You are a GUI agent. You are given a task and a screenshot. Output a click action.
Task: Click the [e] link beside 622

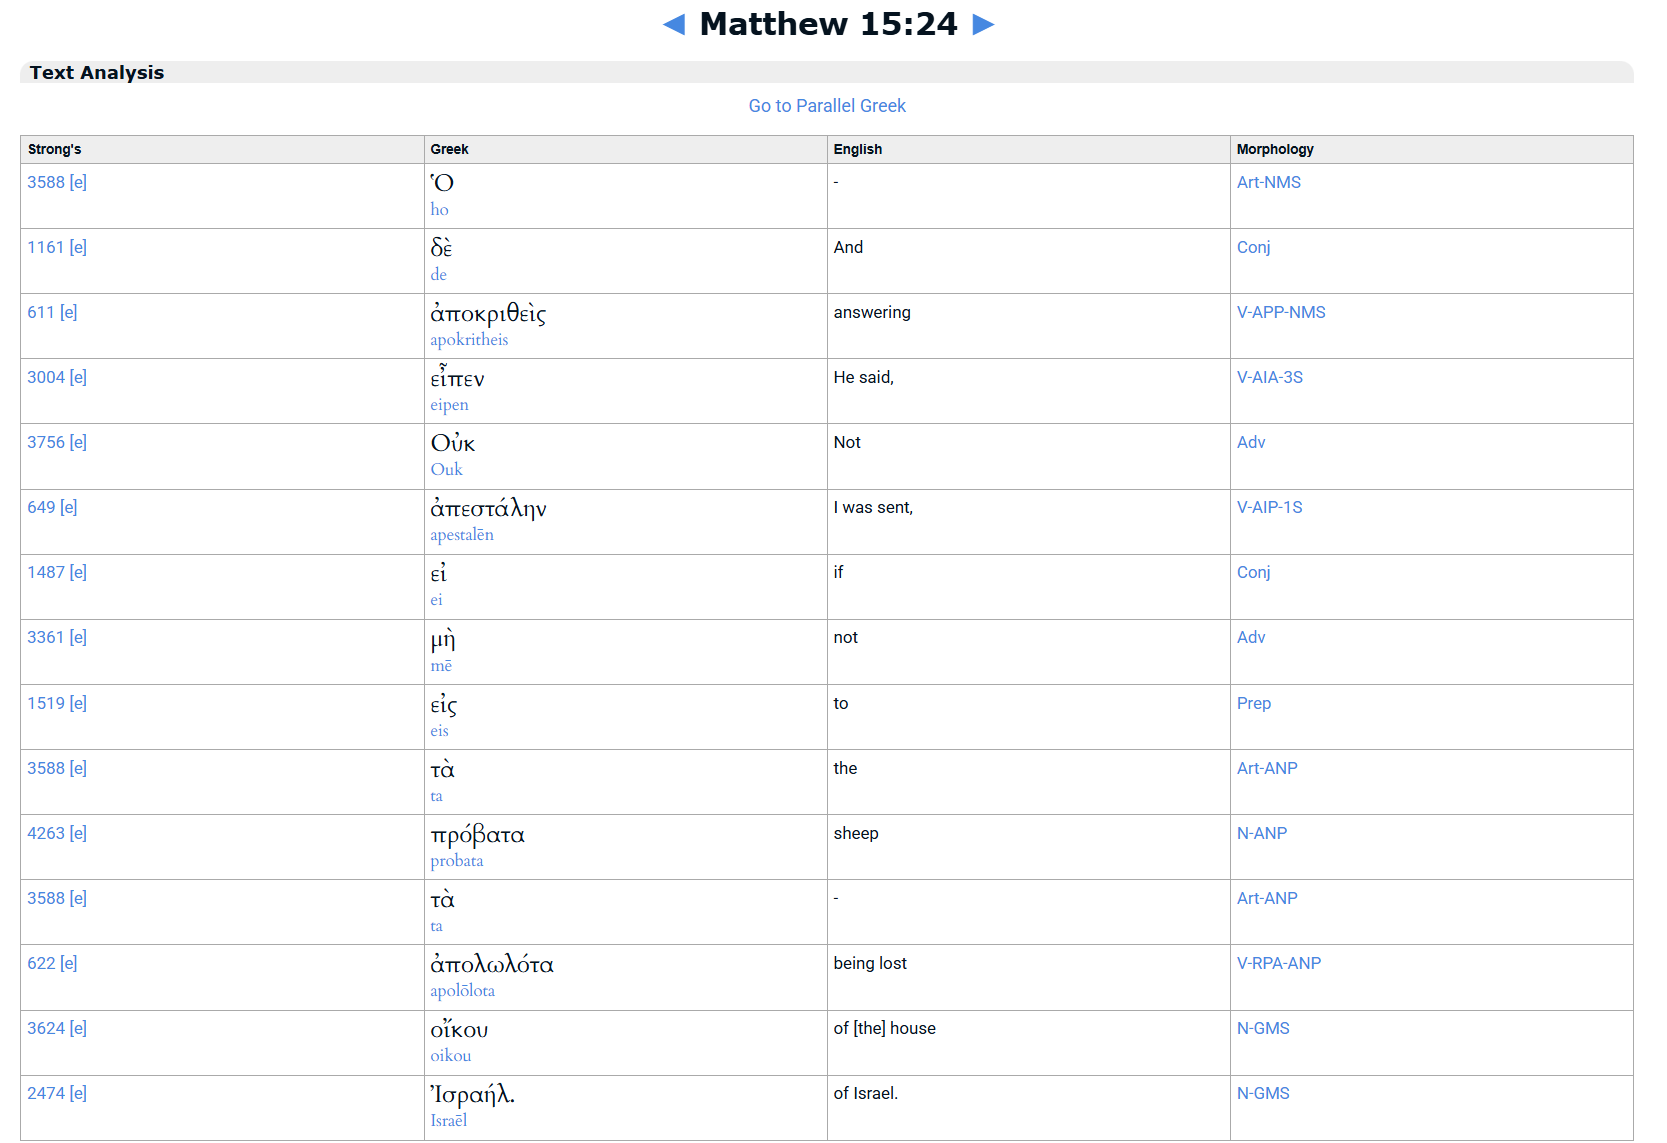tap(69, 963)
